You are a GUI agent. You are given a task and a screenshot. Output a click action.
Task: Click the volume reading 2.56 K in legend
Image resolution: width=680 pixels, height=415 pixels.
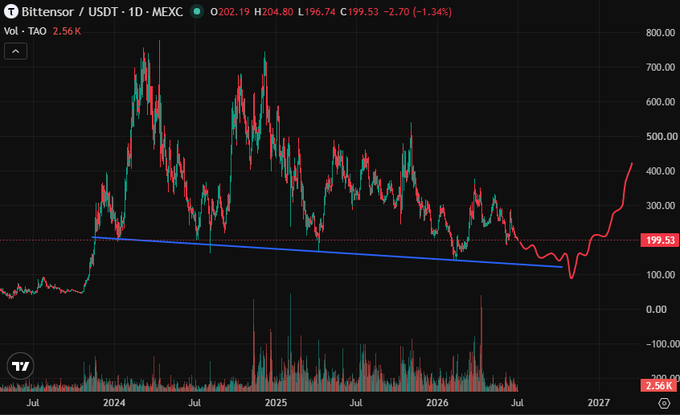pos(67,31)
